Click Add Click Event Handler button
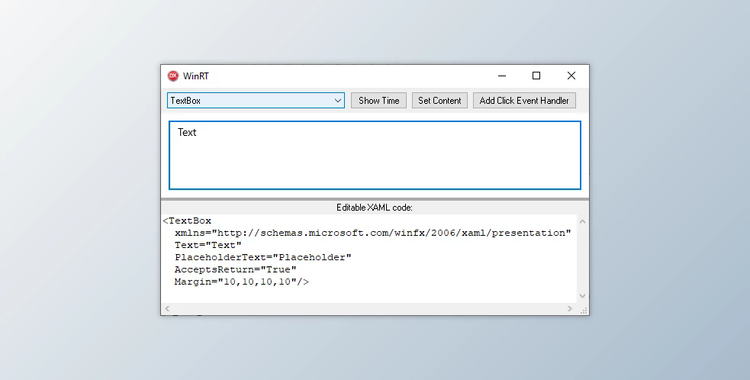 click(524, 101)
